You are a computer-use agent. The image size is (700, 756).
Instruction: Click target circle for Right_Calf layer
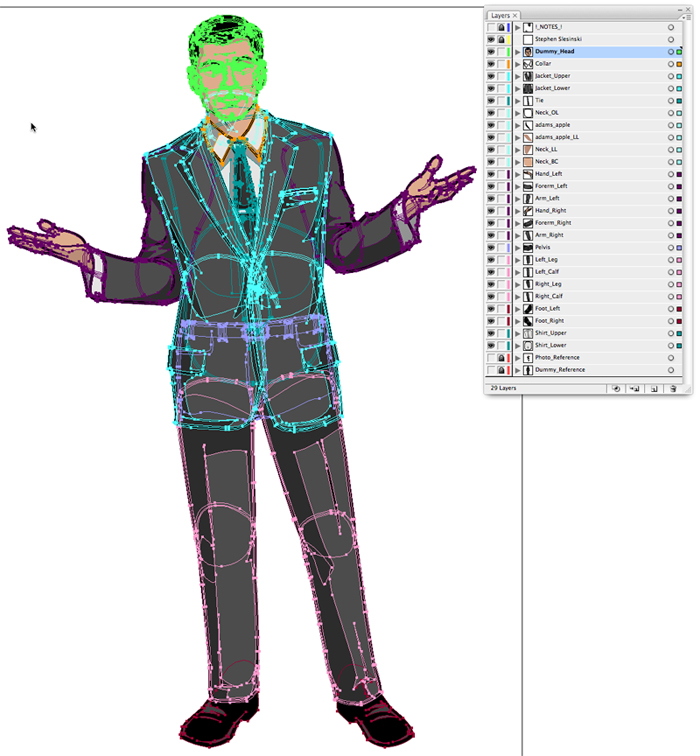click(671, 297)
